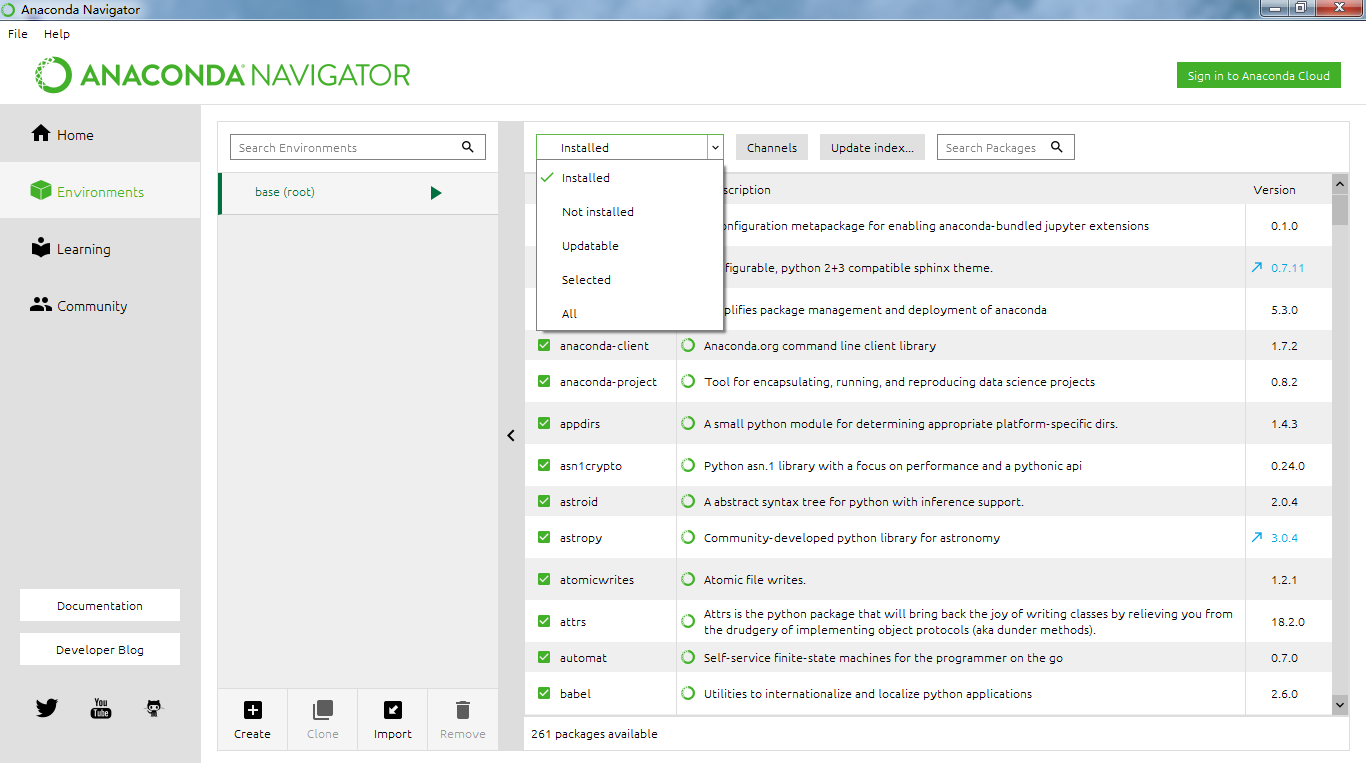Uncheck the anaconda-client package checkbox
Screen dimensions: 1366x763
click(545, 345)
